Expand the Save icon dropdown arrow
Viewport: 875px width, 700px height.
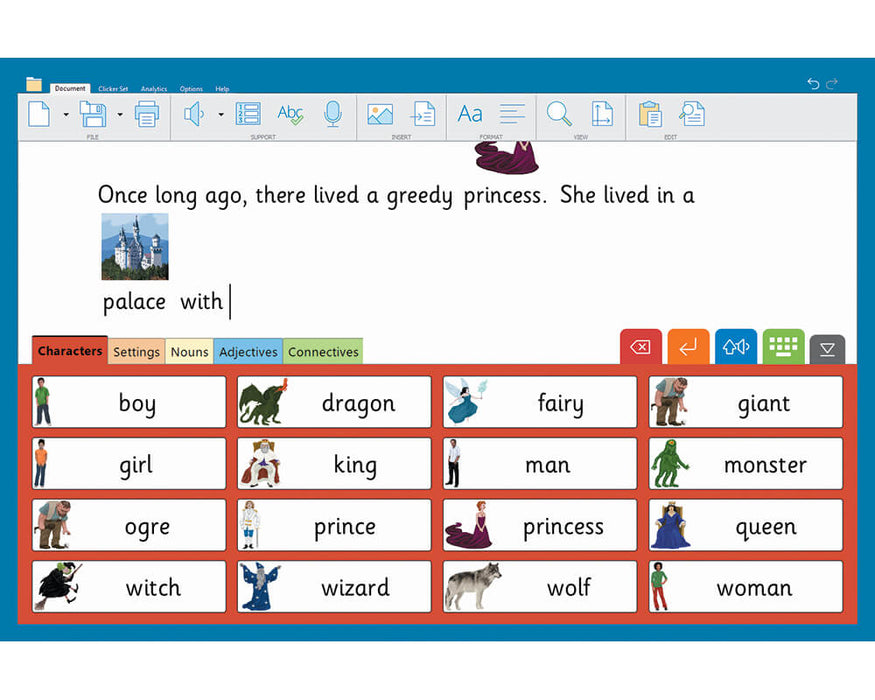click(x=120, y=115)
